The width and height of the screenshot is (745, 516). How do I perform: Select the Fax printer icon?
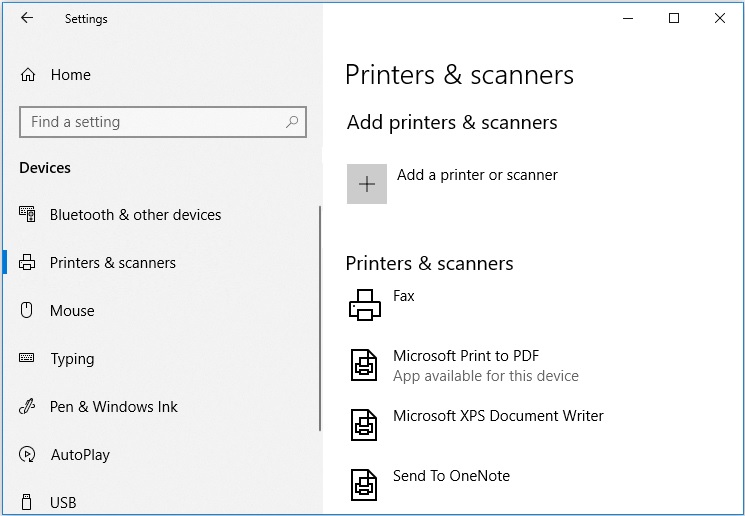click(x=365, y=304)
